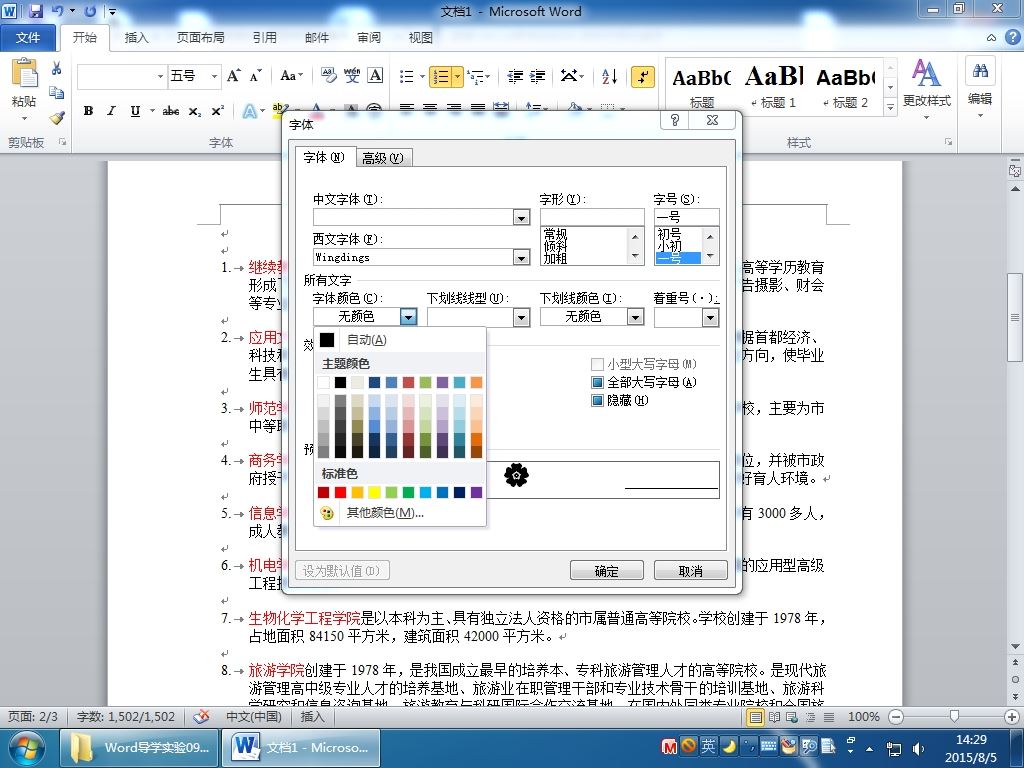Select 初号 in the 字号 list
The image size is (1024, 768).
click(x=669, y=233)
